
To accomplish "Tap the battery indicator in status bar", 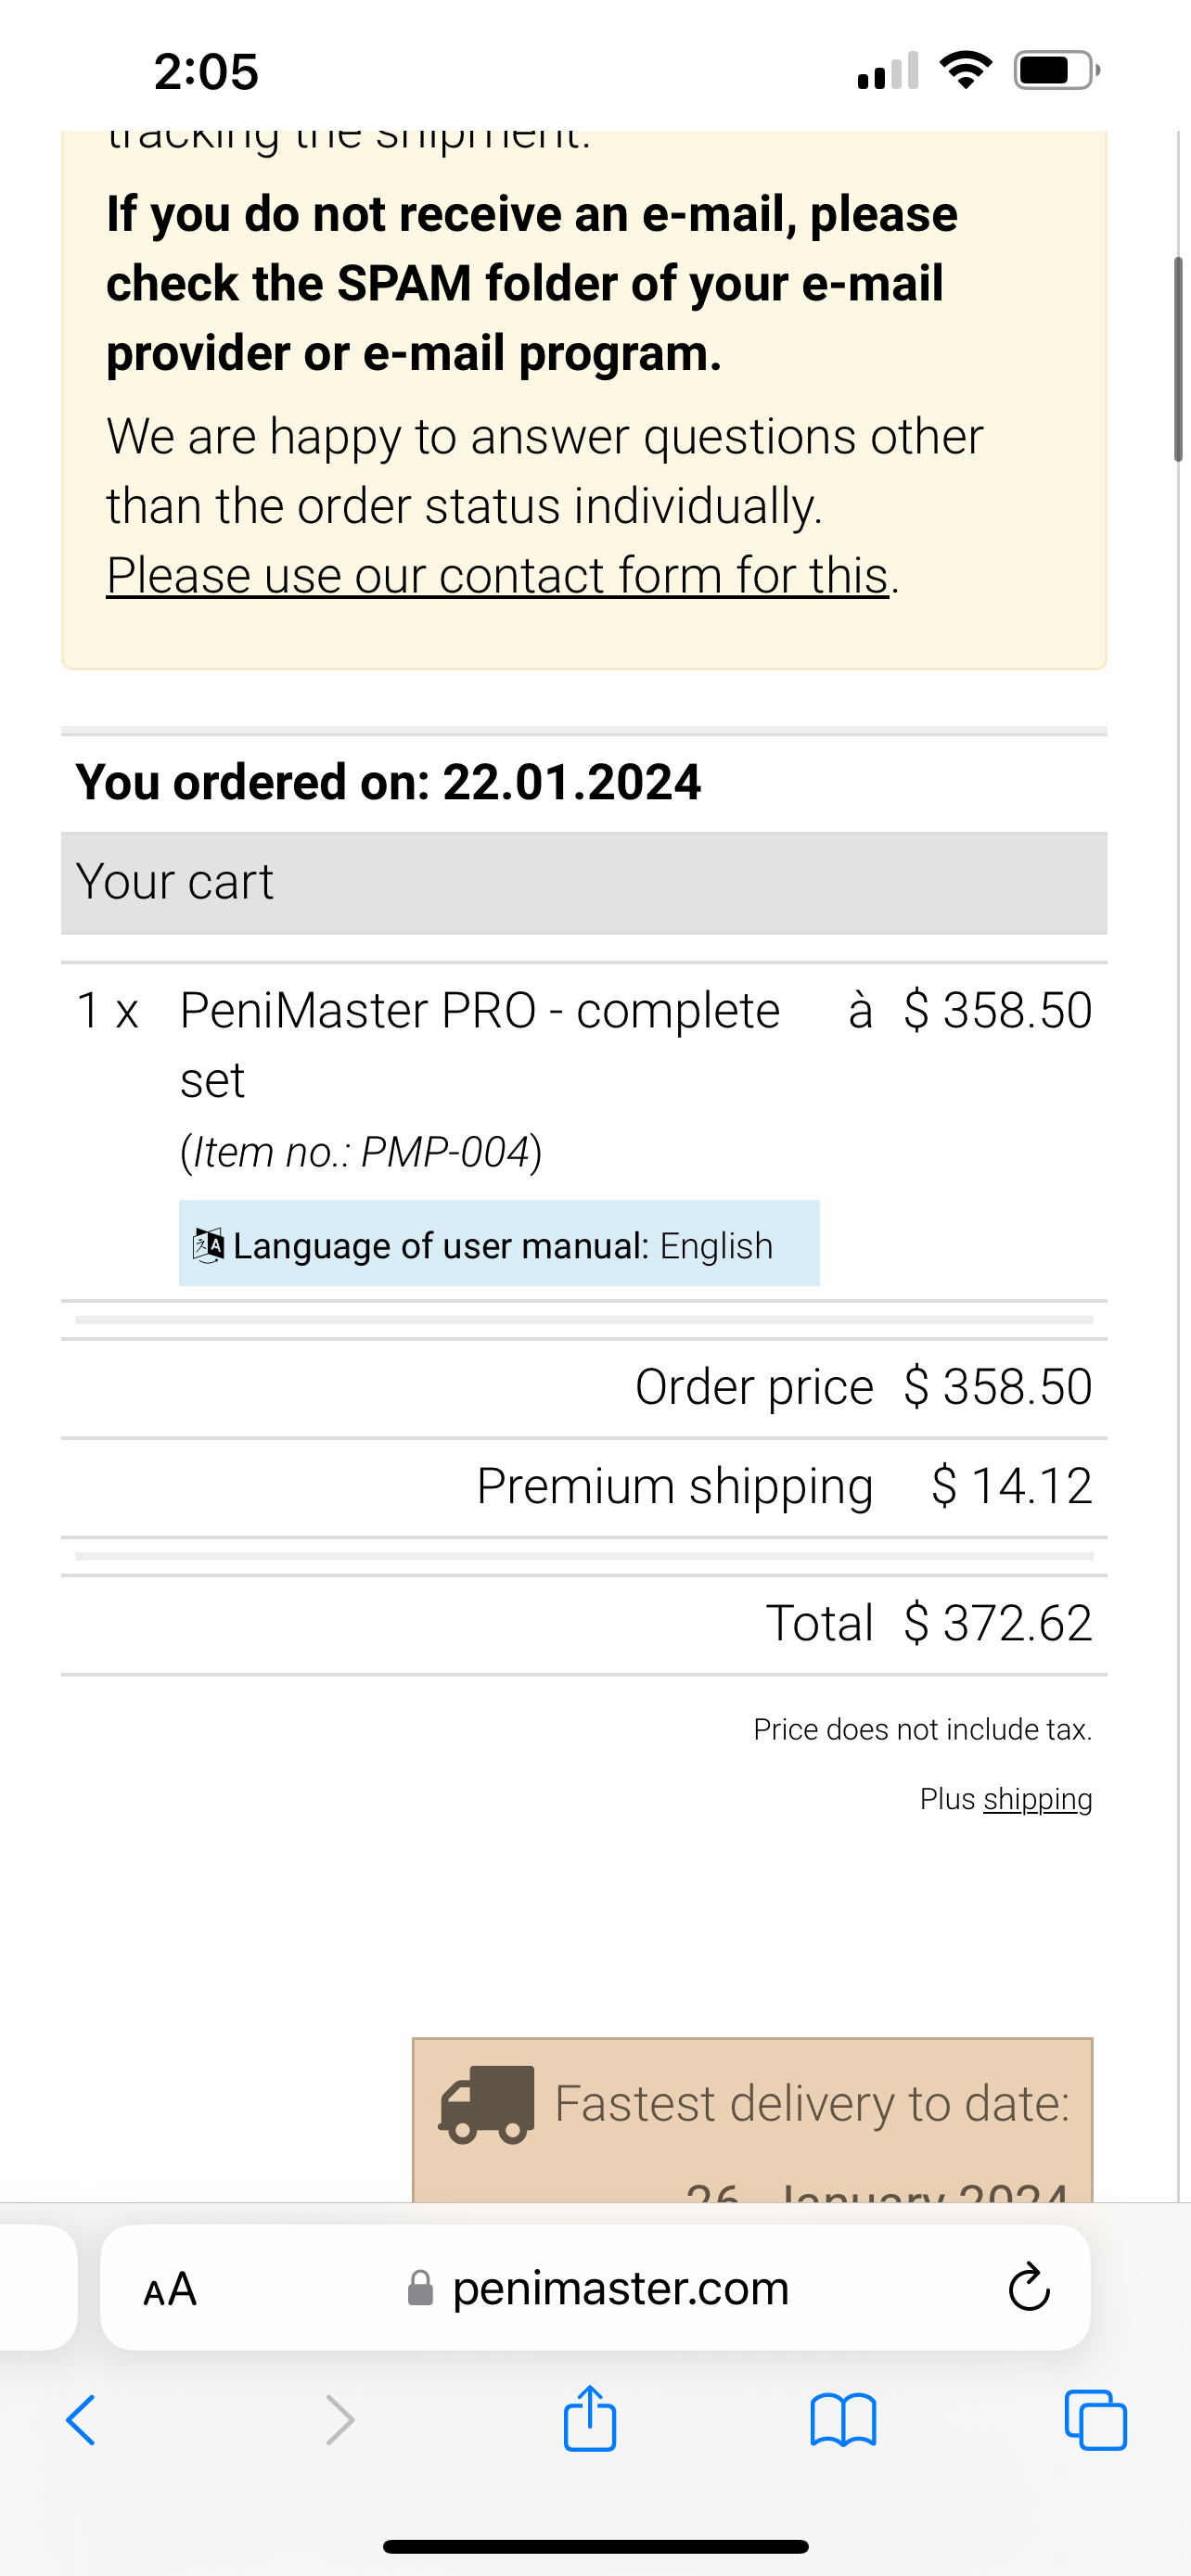I will (1055, 70).
